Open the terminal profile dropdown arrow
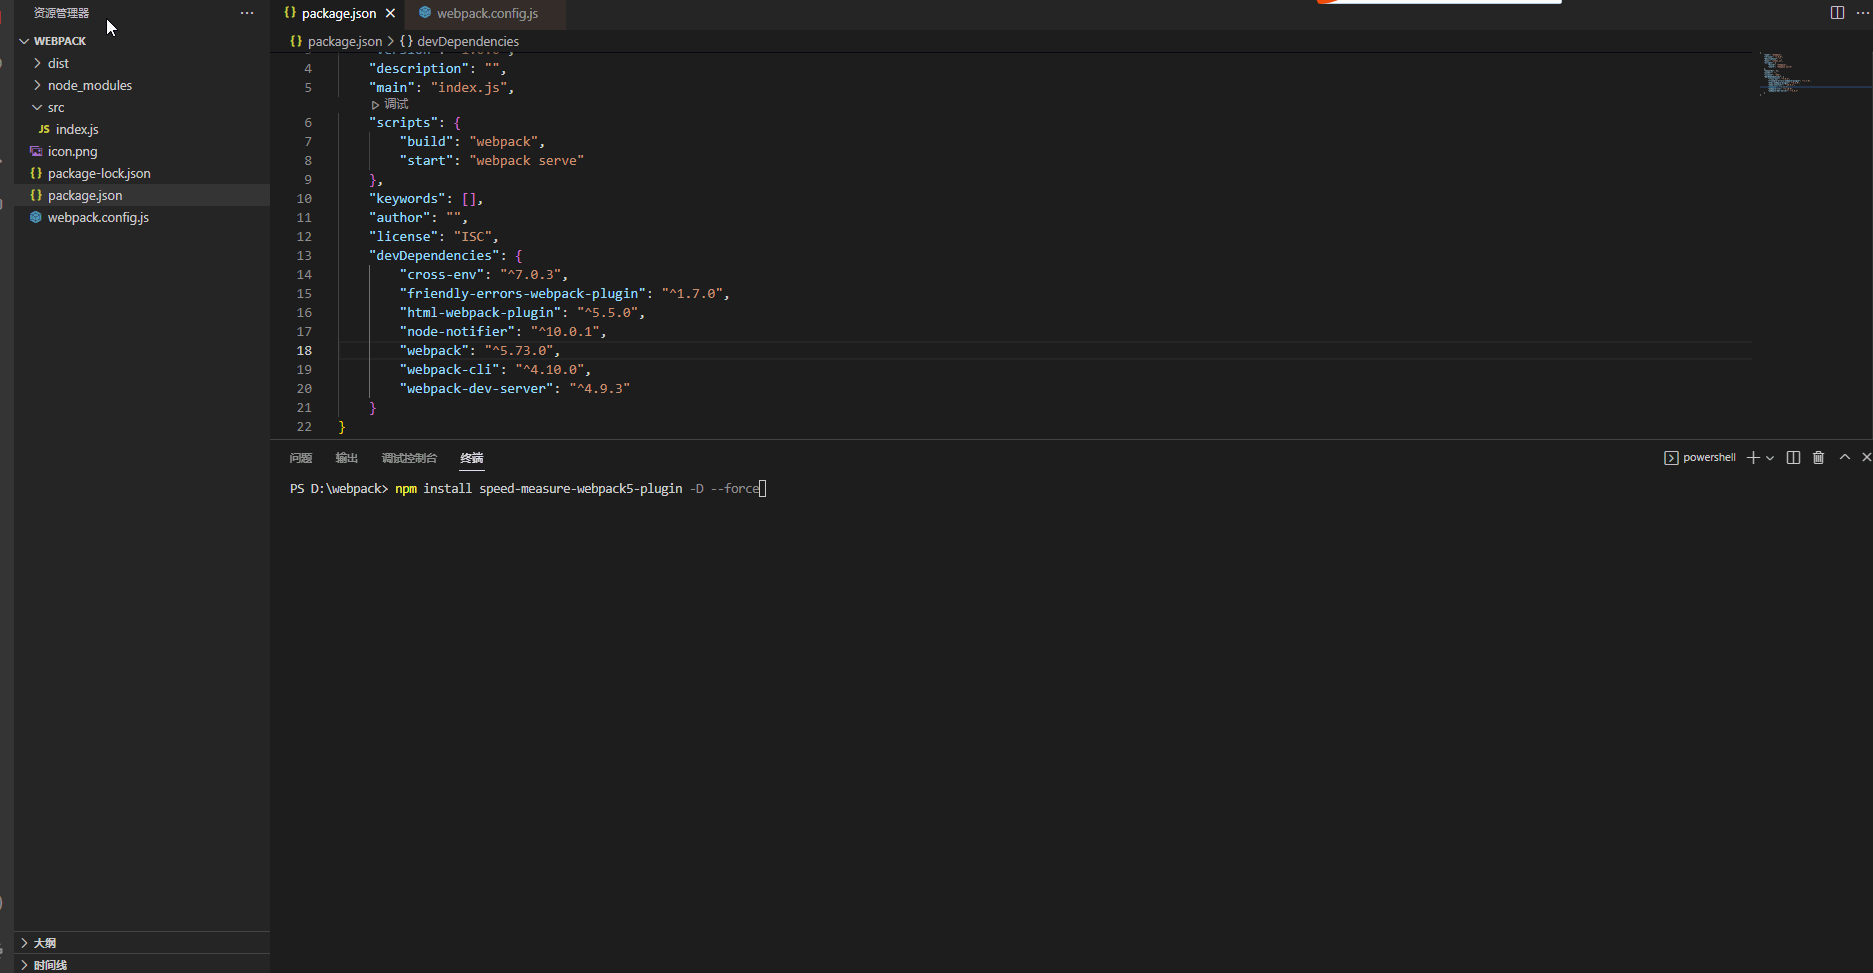 [x=1768, y=457]
